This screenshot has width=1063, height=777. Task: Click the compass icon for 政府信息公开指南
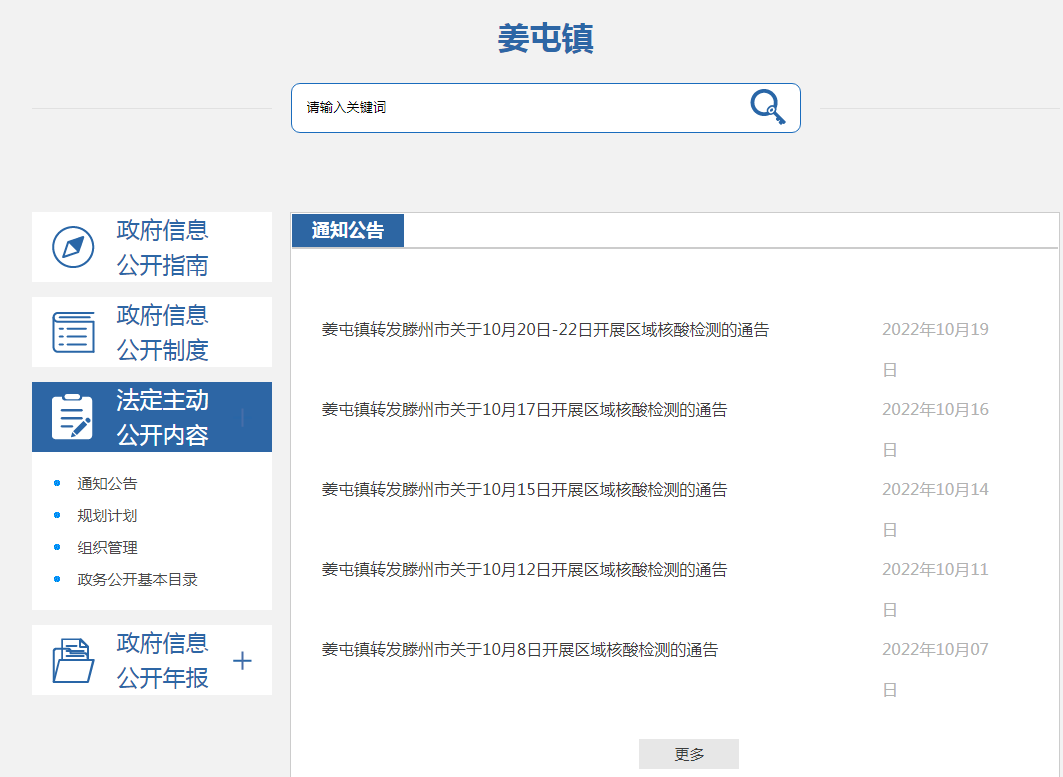click(x=73, y=247)
